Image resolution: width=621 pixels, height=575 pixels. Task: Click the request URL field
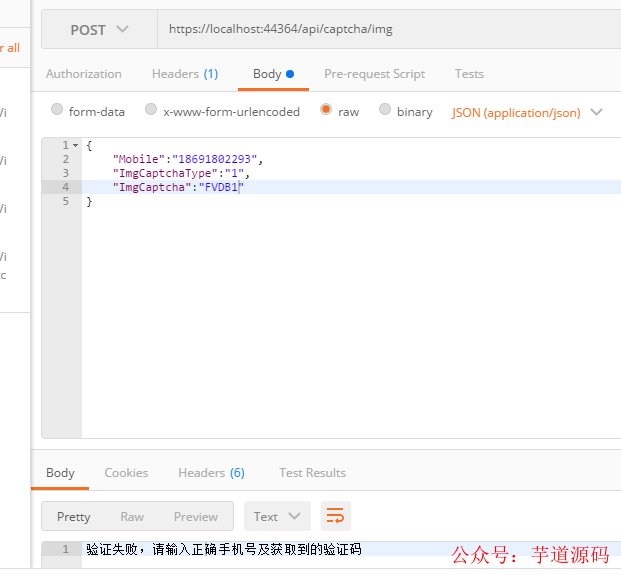(389, 29)
